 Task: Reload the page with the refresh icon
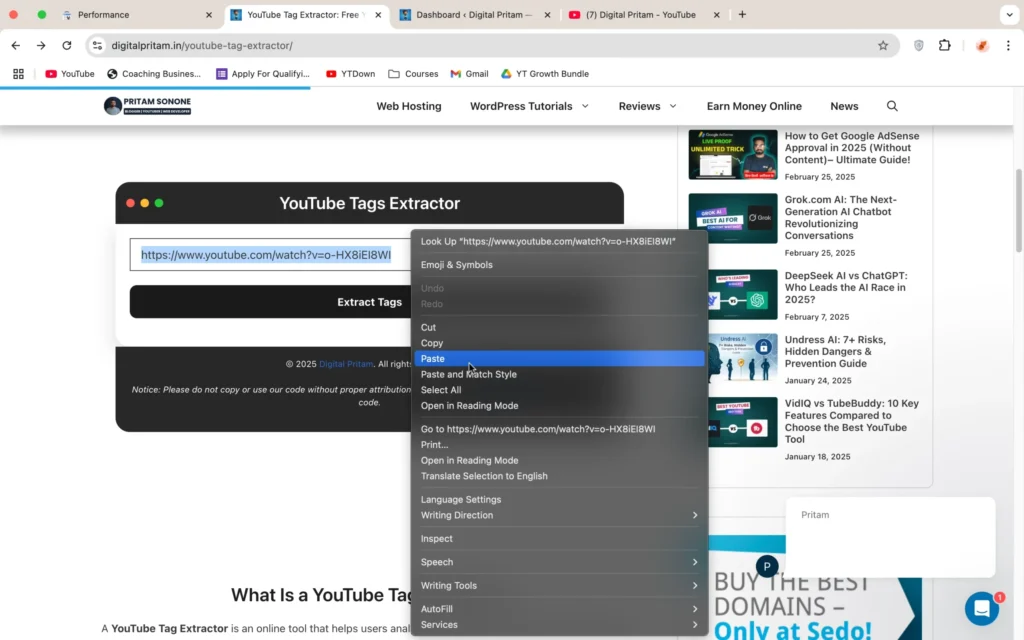tap(67, 45)
